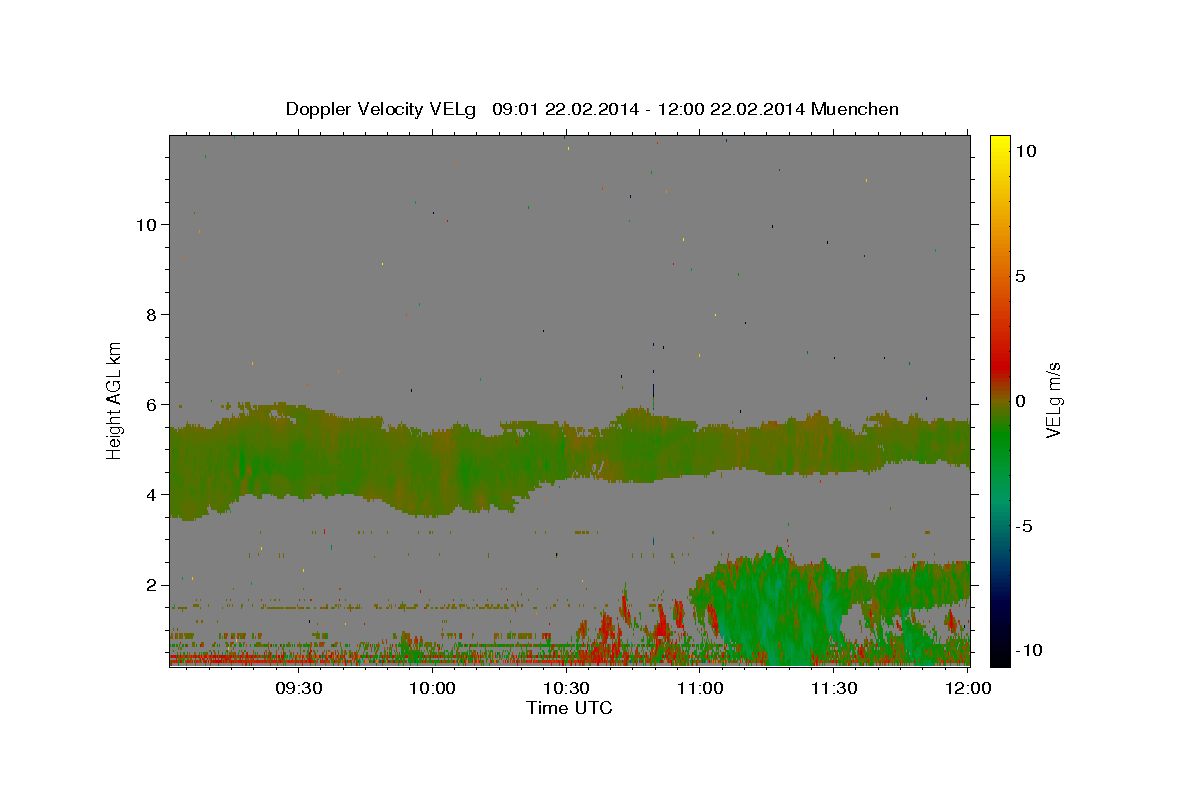Click the Height AGL km axis title

click(115, 399)
